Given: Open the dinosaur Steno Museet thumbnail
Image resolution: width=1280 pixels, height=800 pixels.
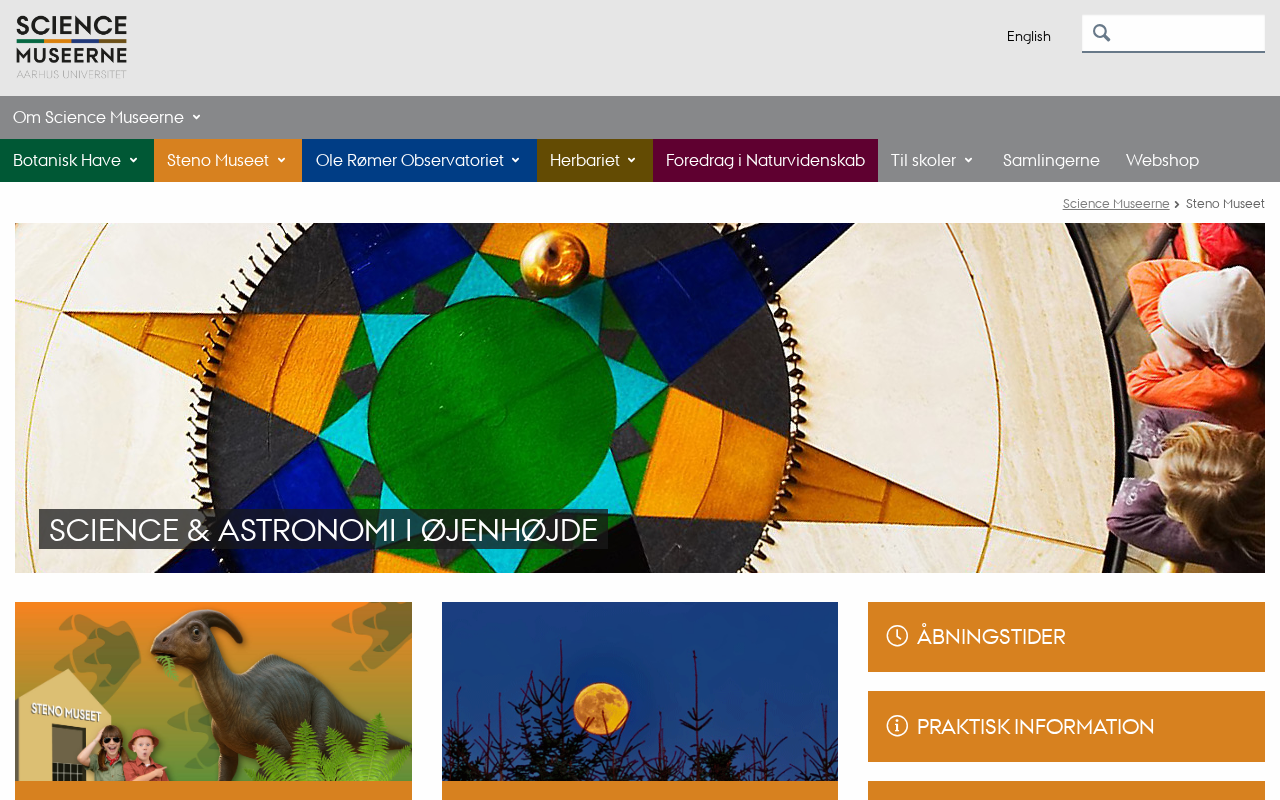Looking at the screenshot, I should pyautogui.click(x=213, y=691).
